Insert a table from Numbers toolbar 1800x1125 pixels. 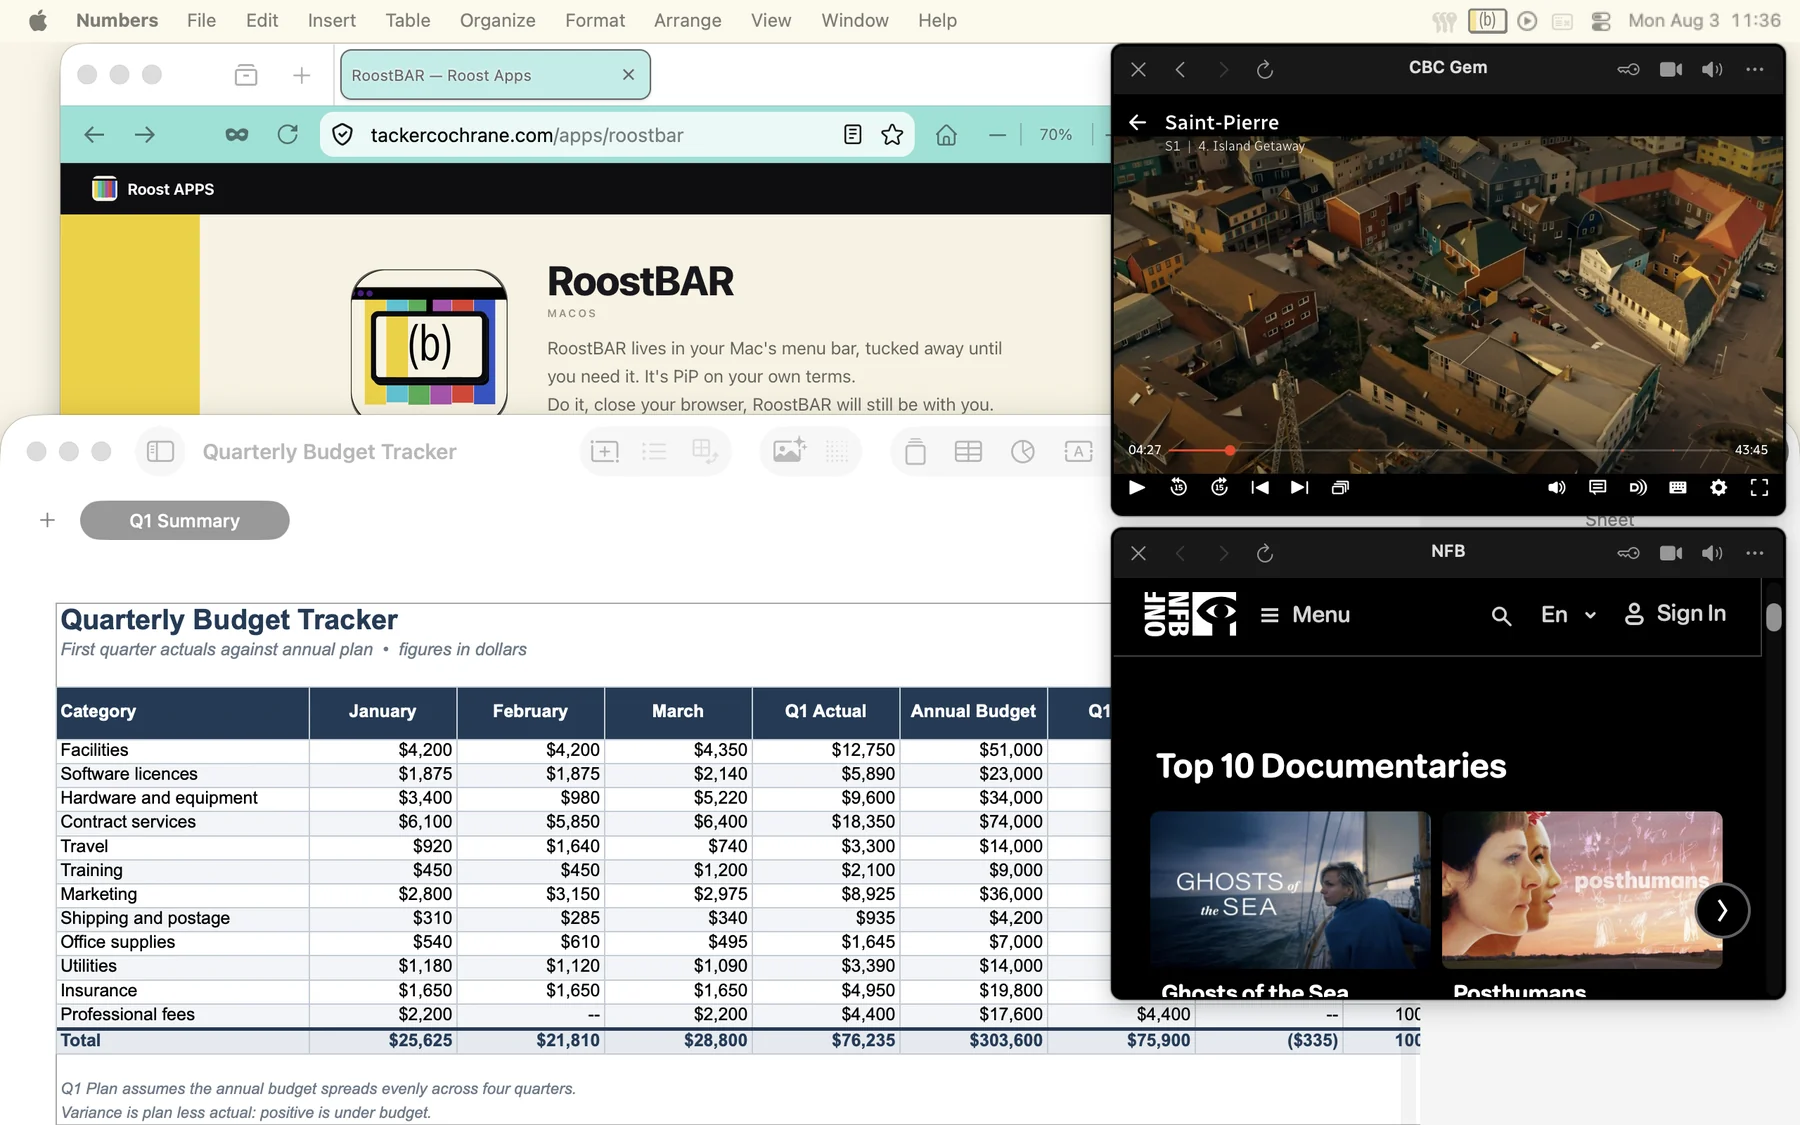(968, 452)
